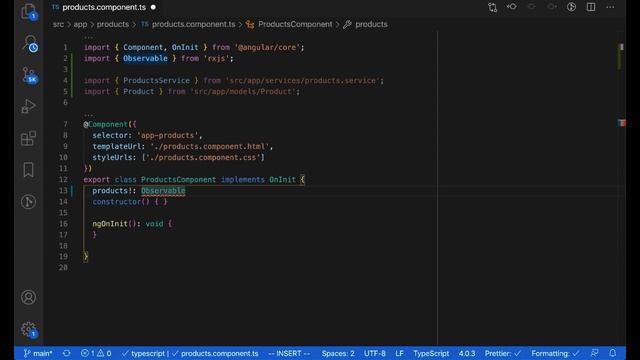Click ngOnInit method name on line 16
This screenshot has height=360, width=640.
point(110,224)
